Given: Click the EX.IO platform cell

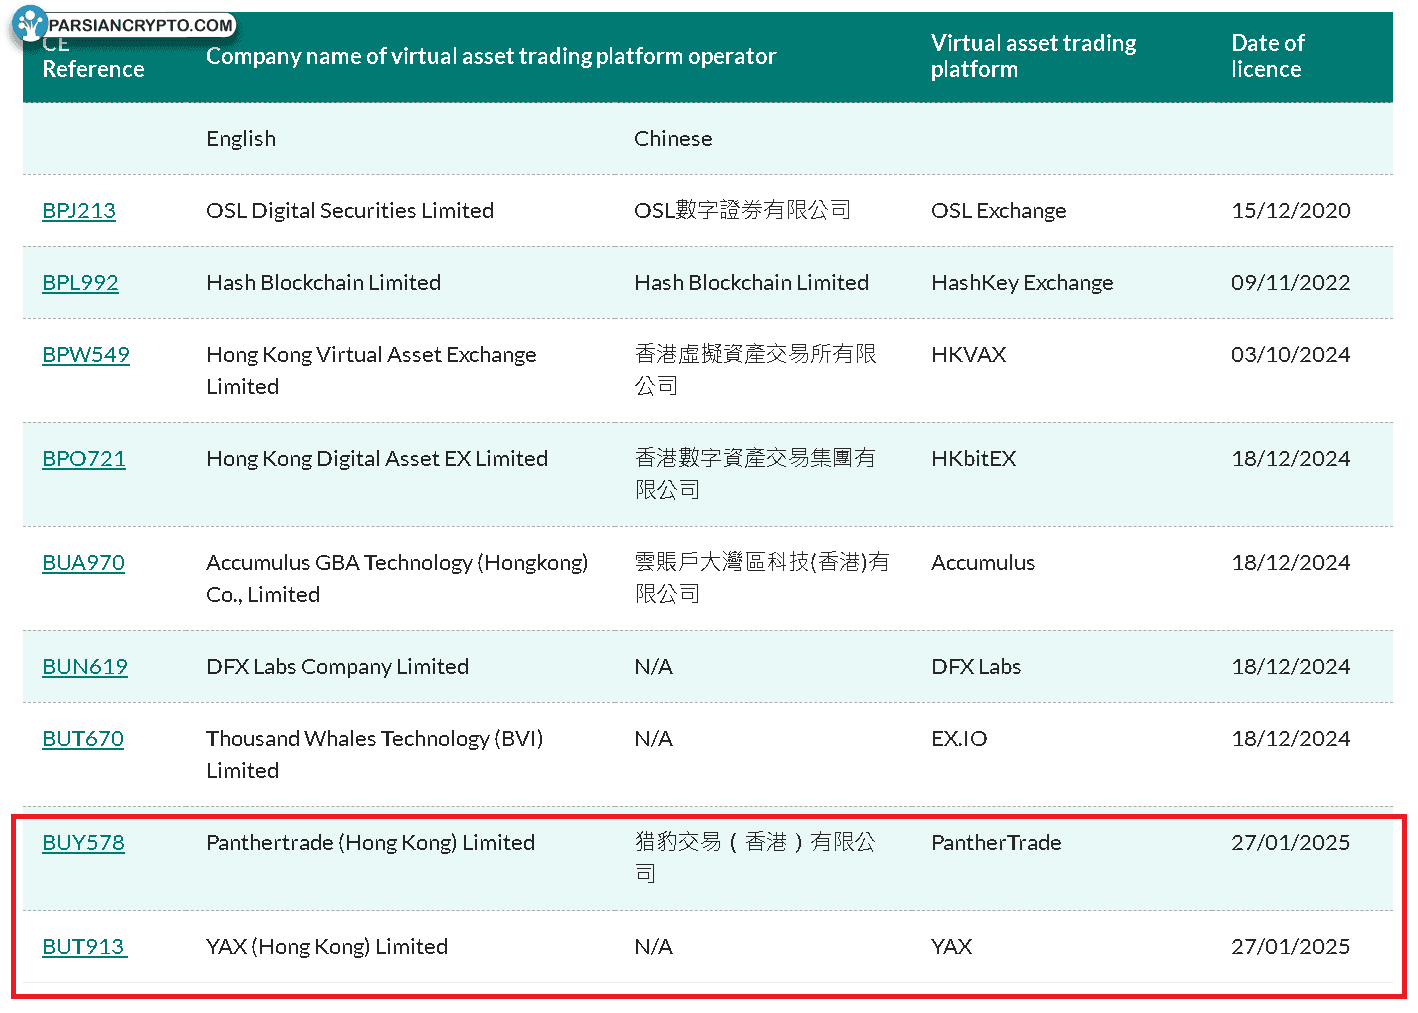Looking at the screenshot, I should (x=959, y=739).
